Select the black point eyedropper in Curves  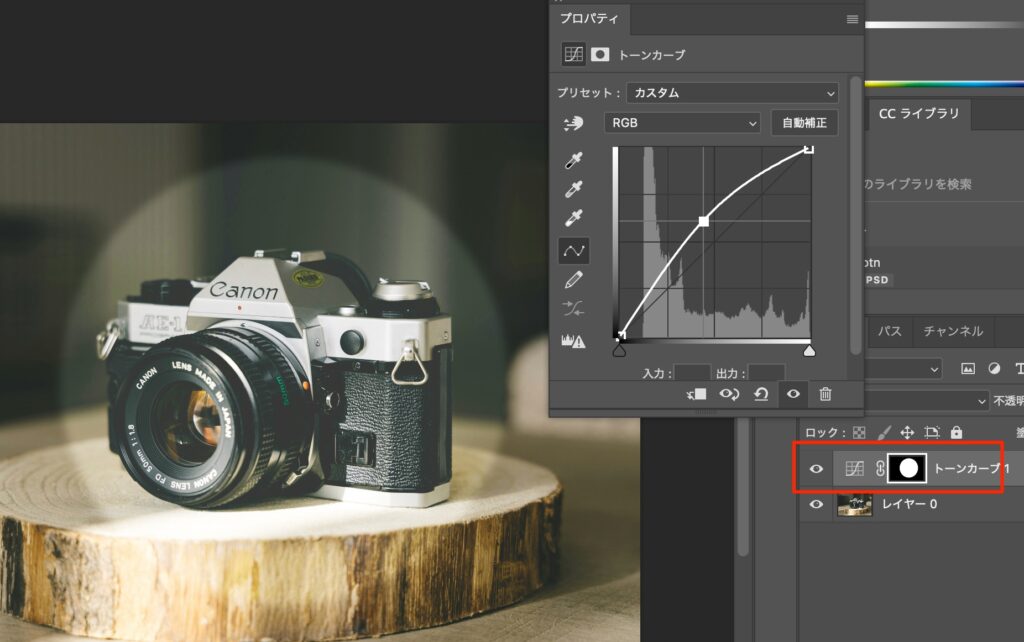[574, 160]
